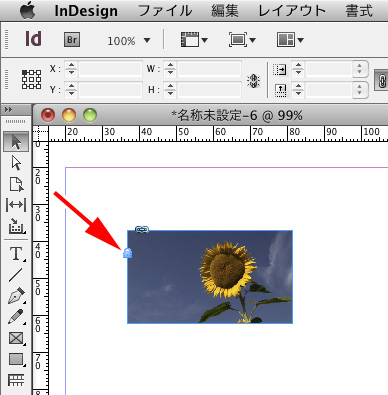Open the 100% zoom level dropdown

[128, 41]
